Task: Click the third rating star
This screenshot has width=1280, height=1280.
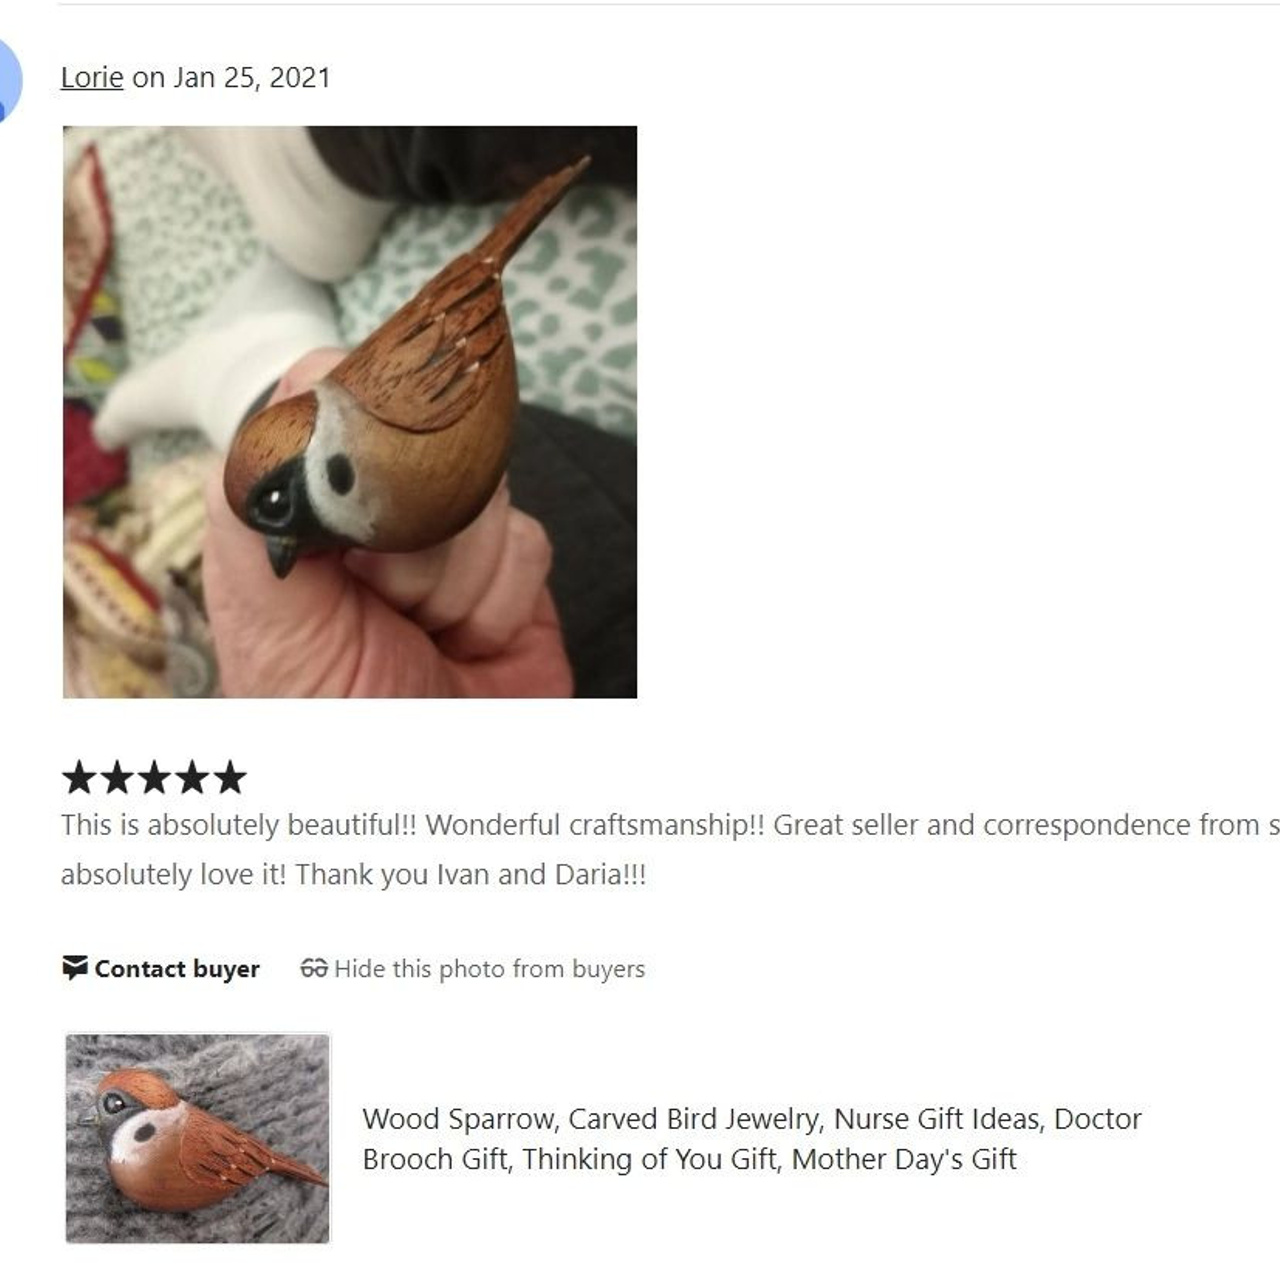Action: click(x=154, y=777)
